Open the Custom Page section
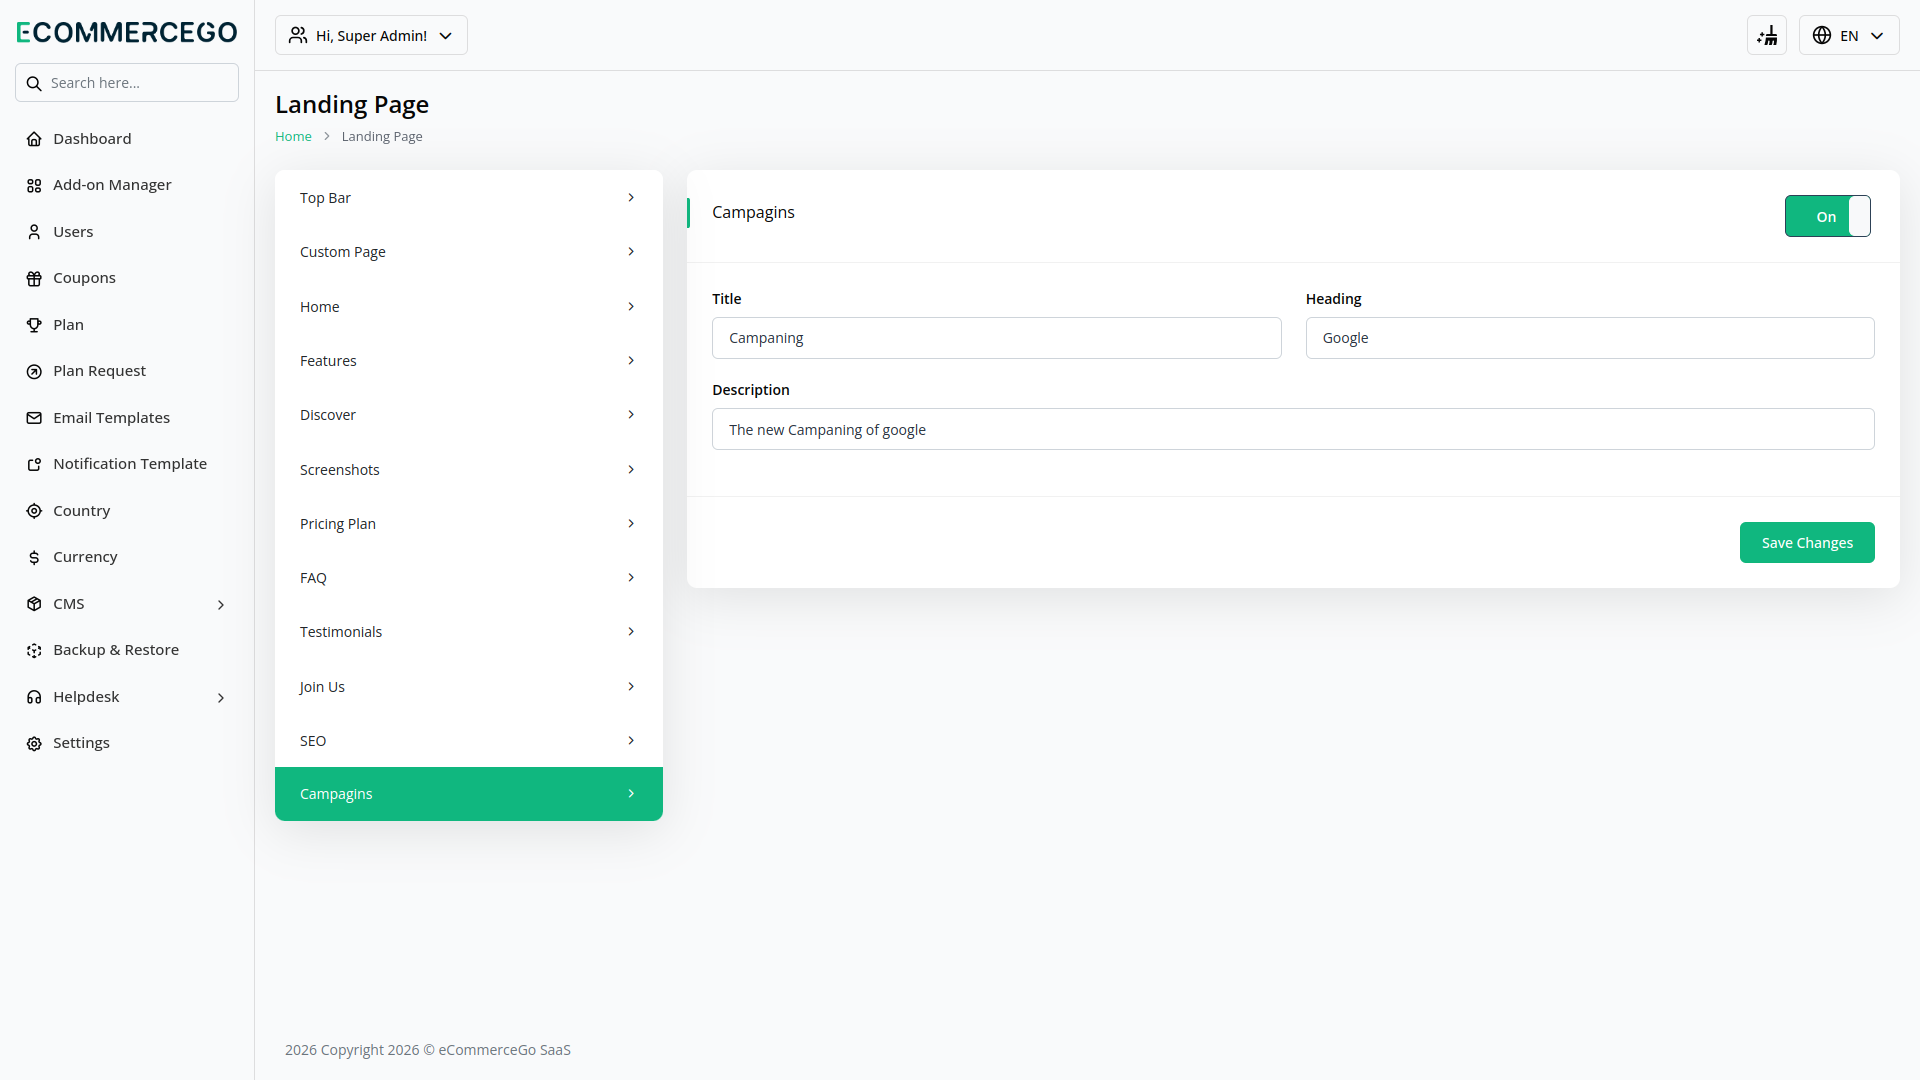This screenshot has height=1080, width=1920. [469, 252]
